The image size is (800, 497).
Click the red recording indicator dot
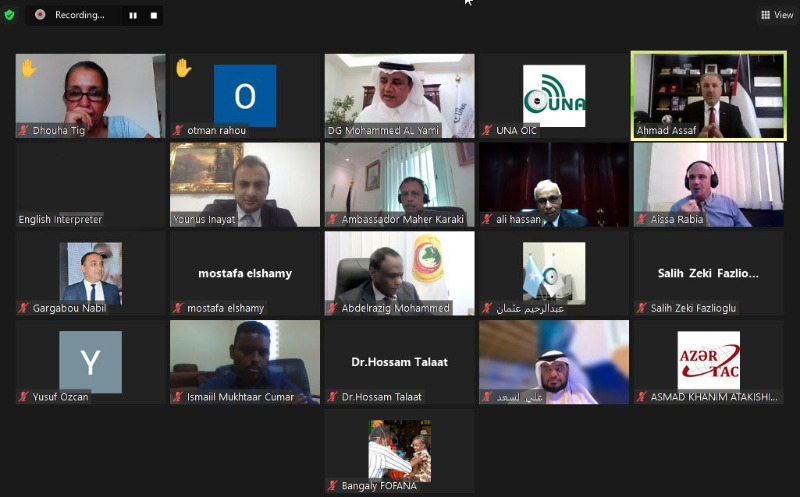(x=40, y=15)
